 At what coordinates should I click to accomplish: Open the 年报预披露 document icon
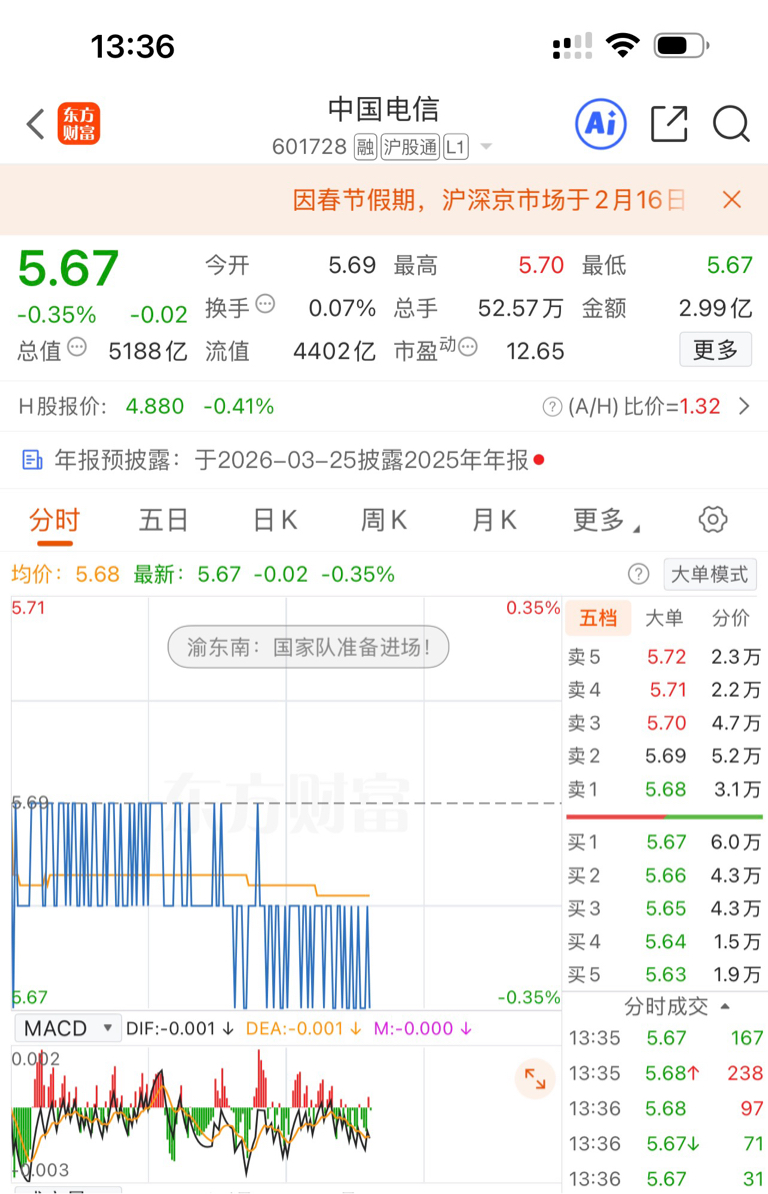click(32, 460)
